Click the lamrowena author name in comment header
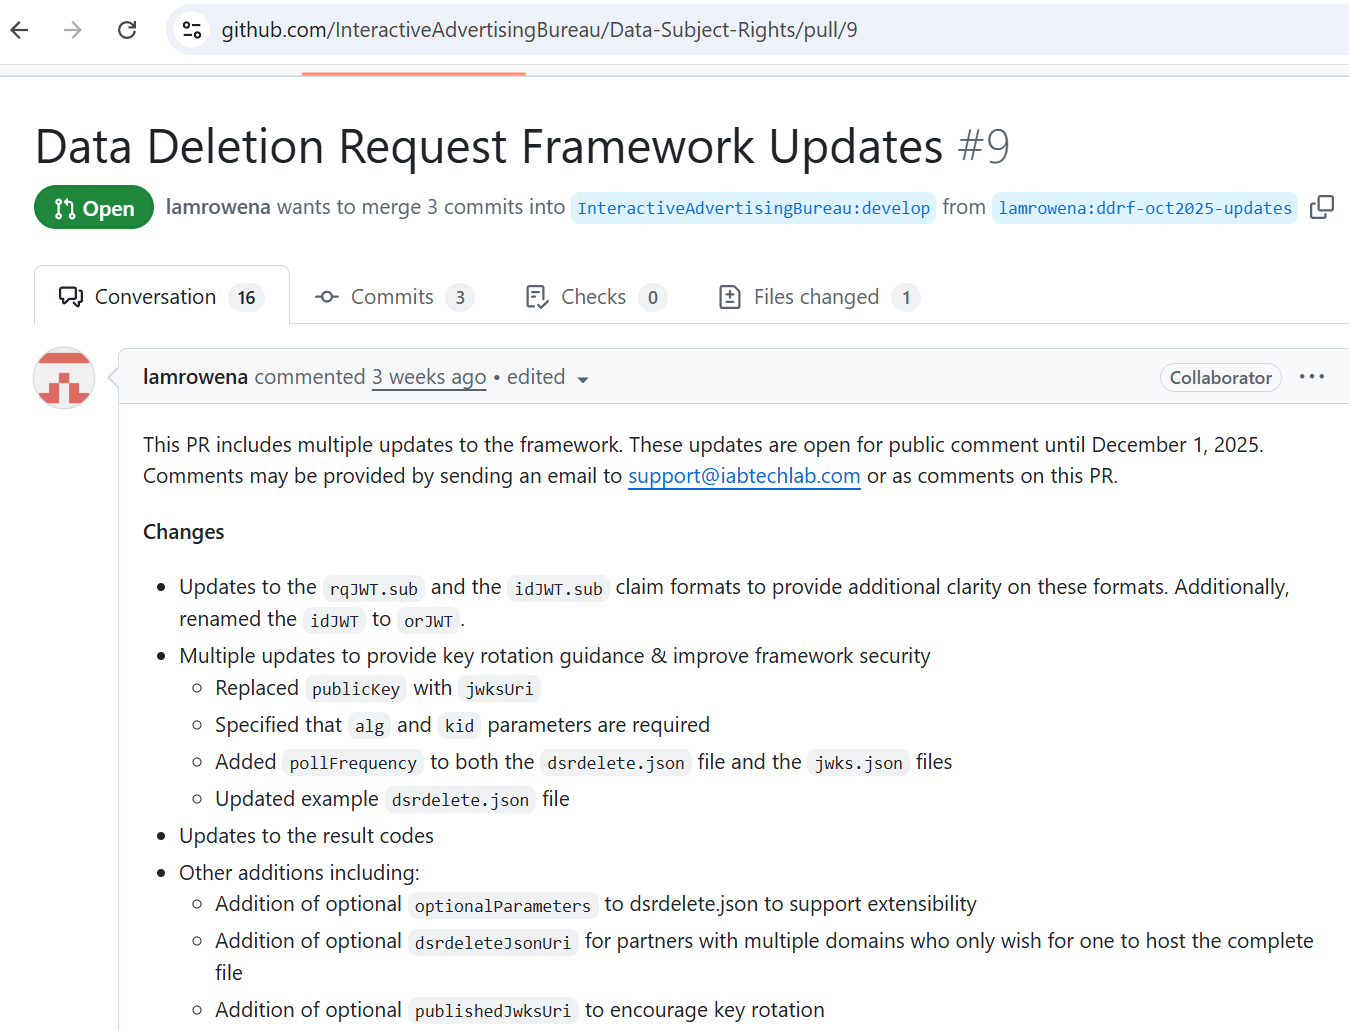This screenshot has height=1031, width=1349. 195,377
